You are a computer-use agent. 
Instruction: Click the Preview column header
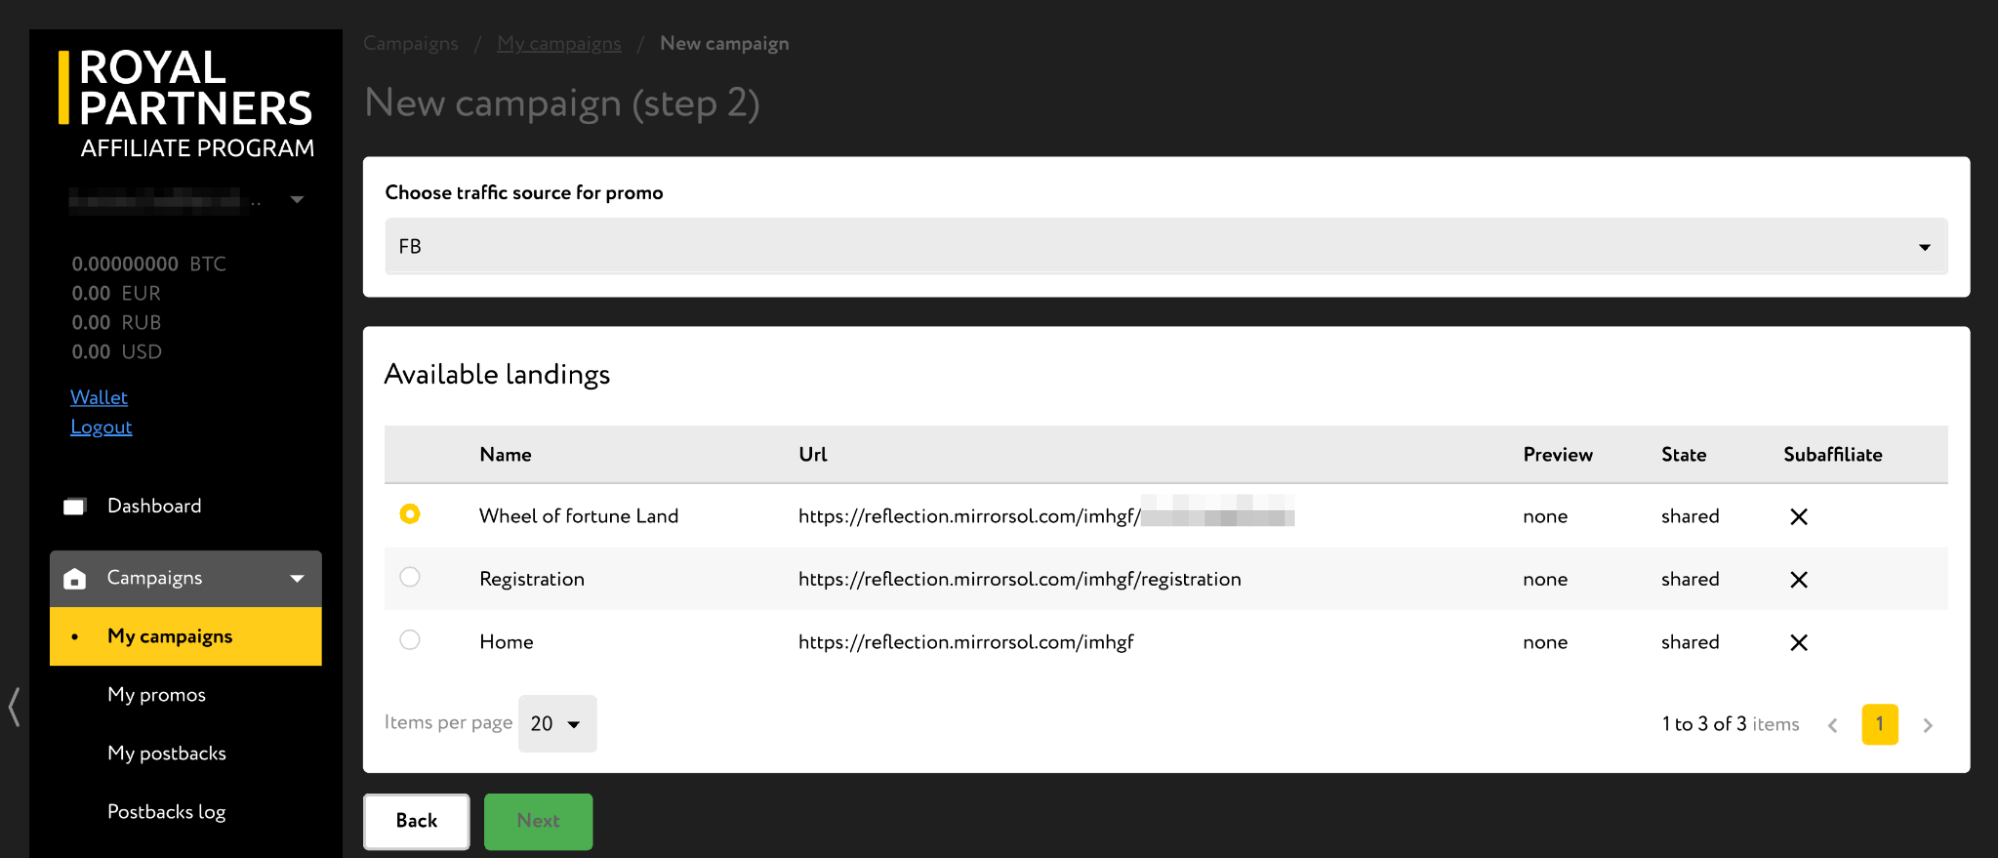click(x=1558, y=454)
